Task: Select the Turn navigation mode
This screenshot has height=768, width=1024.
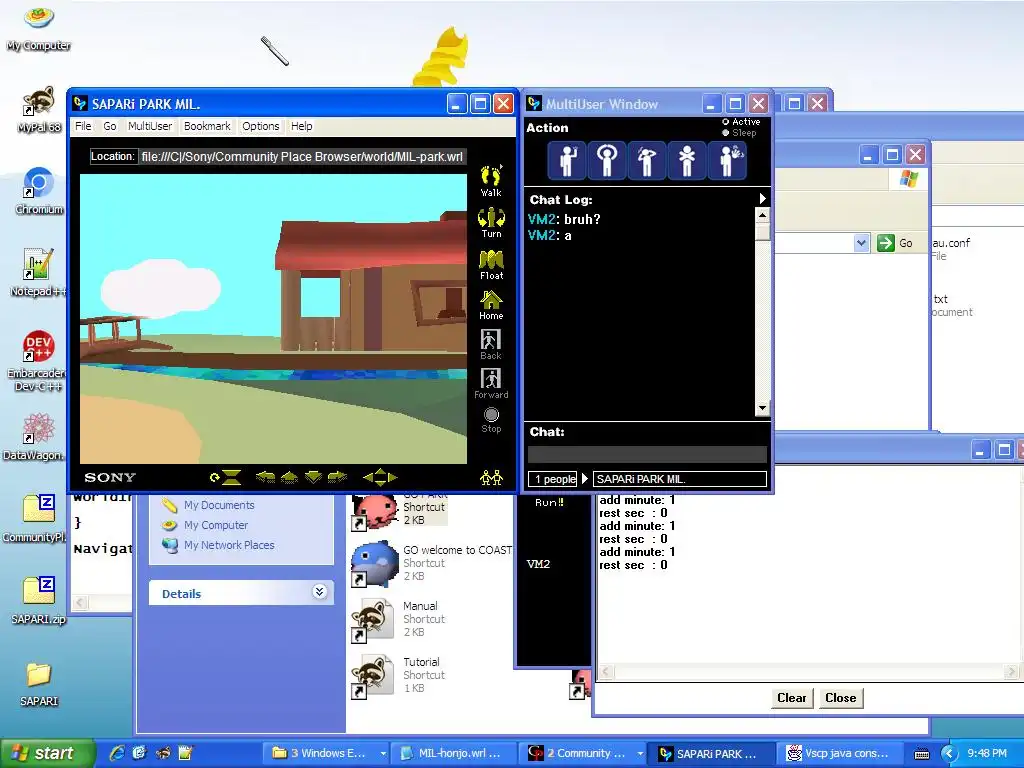Action: [491, 223]
